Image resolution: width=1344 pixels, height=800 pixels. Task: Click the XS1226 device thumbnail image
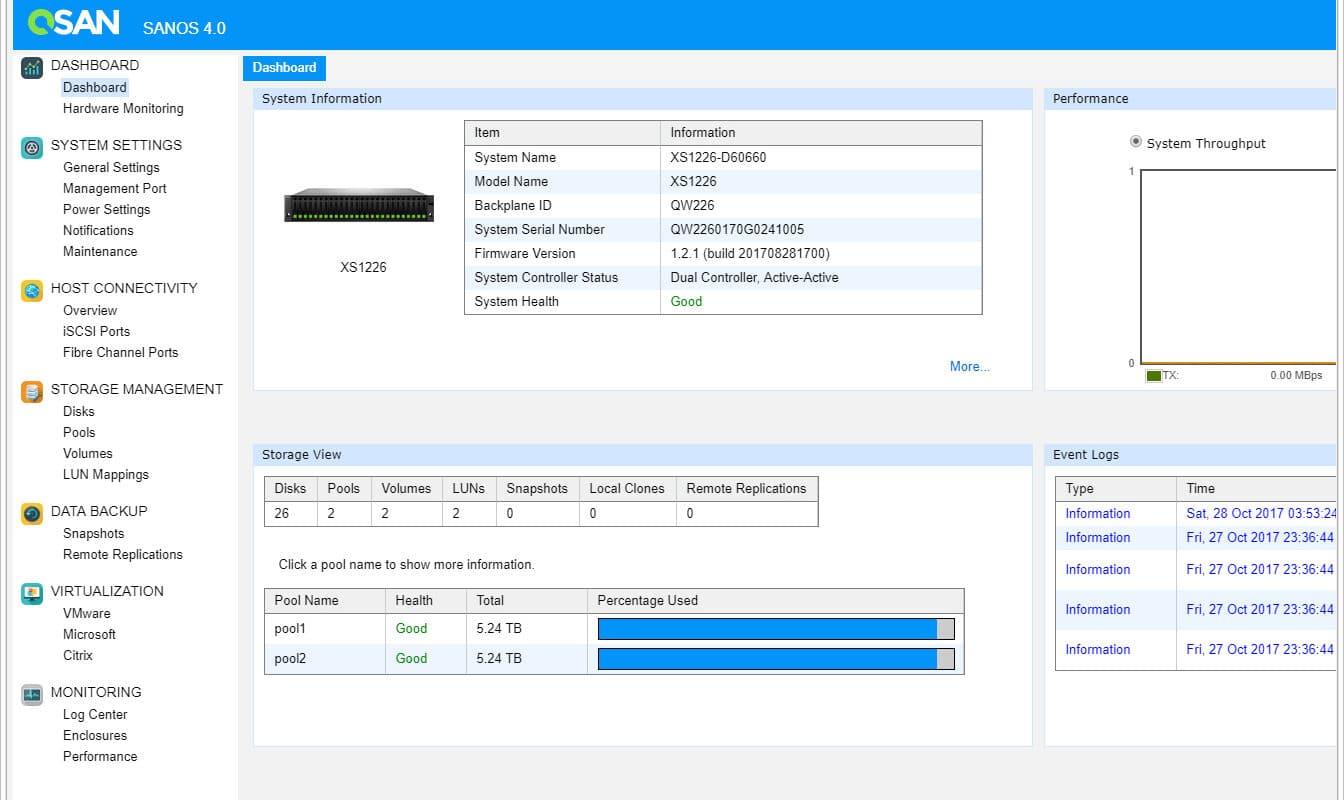(359, 206)
